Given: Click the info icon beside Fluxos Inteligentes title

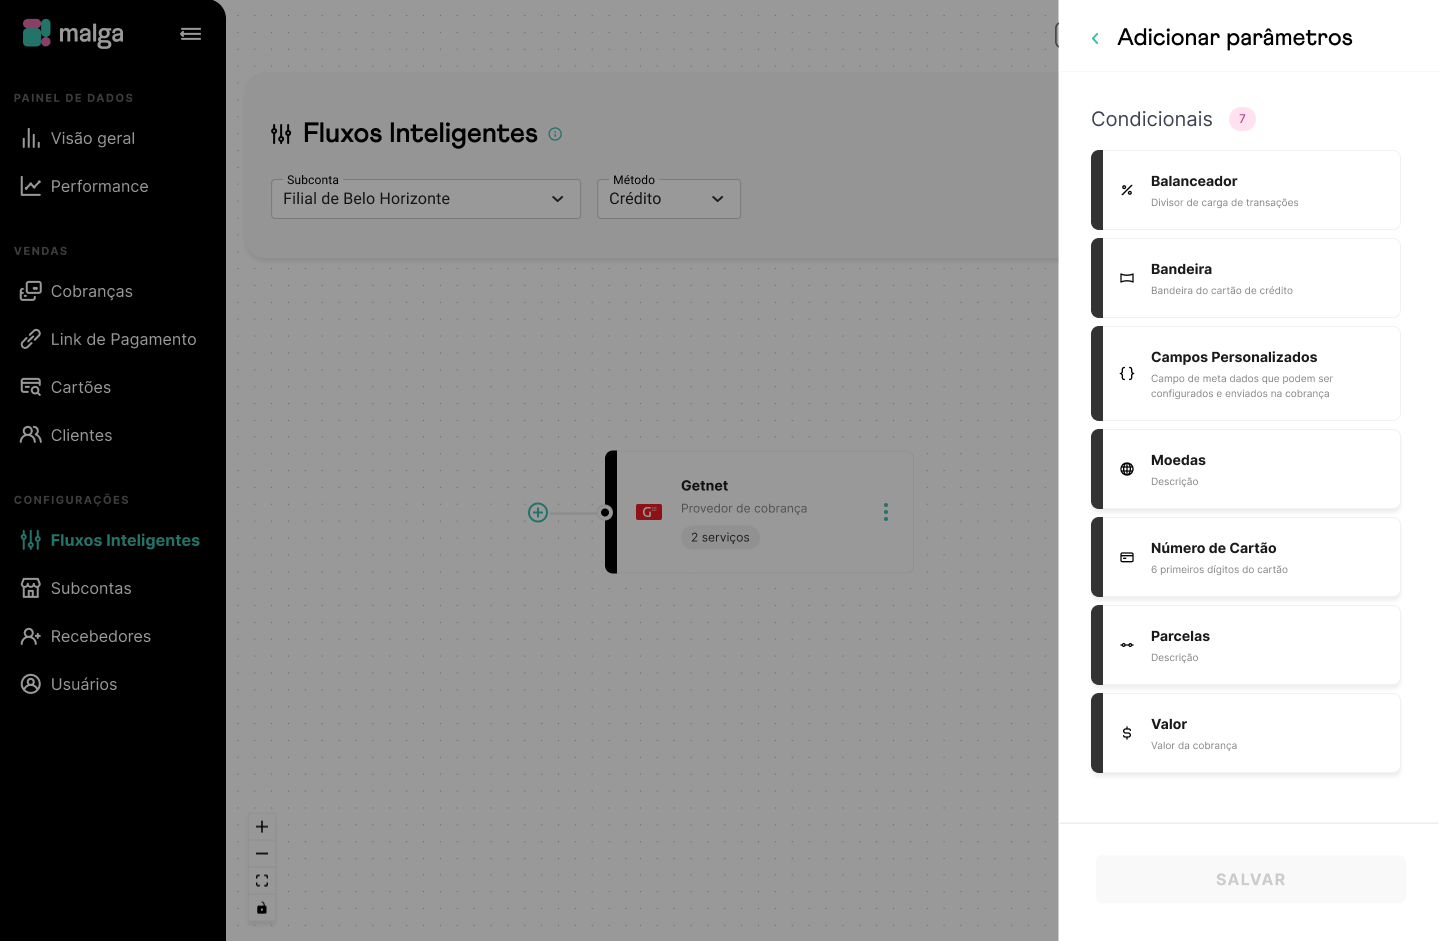Looking at the screenshot, I should click(x=555, y=134).
